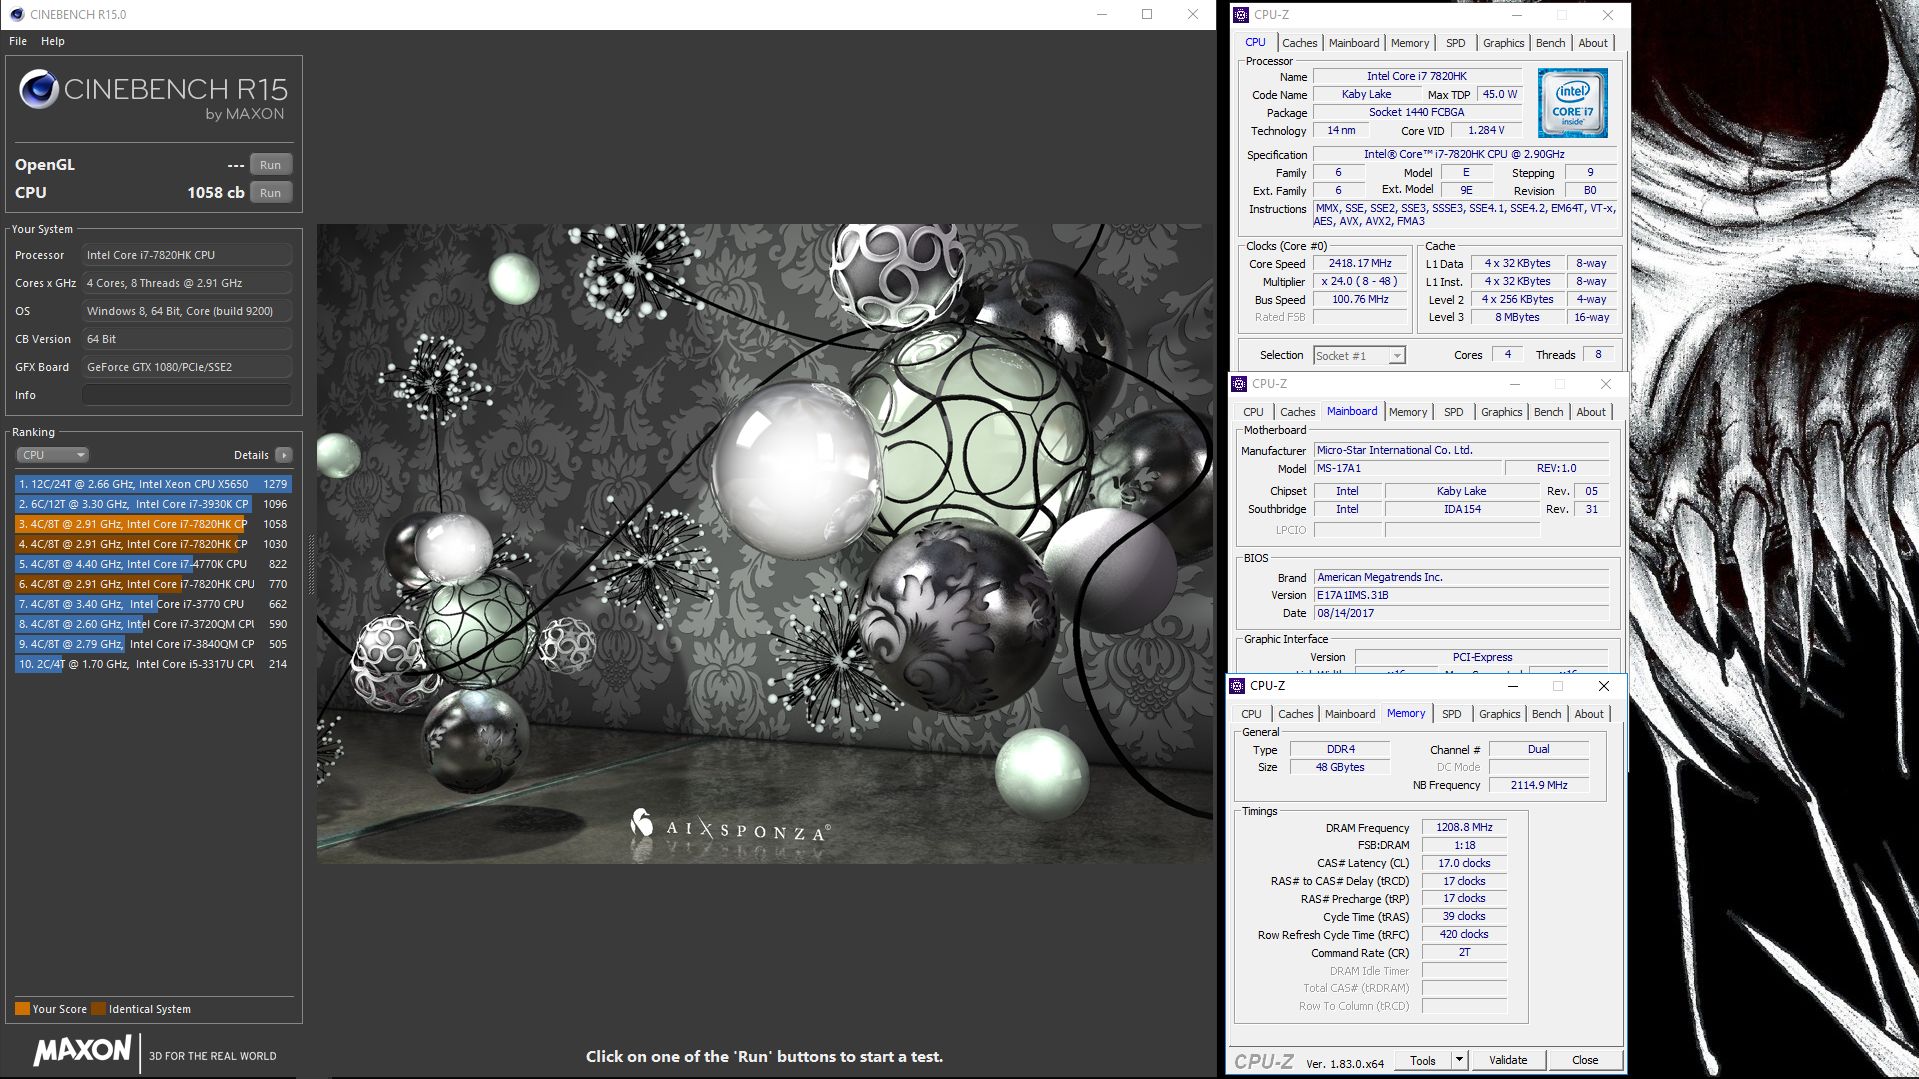
Task: Run the CPU benchmark
Action: (x=270, y=192)
